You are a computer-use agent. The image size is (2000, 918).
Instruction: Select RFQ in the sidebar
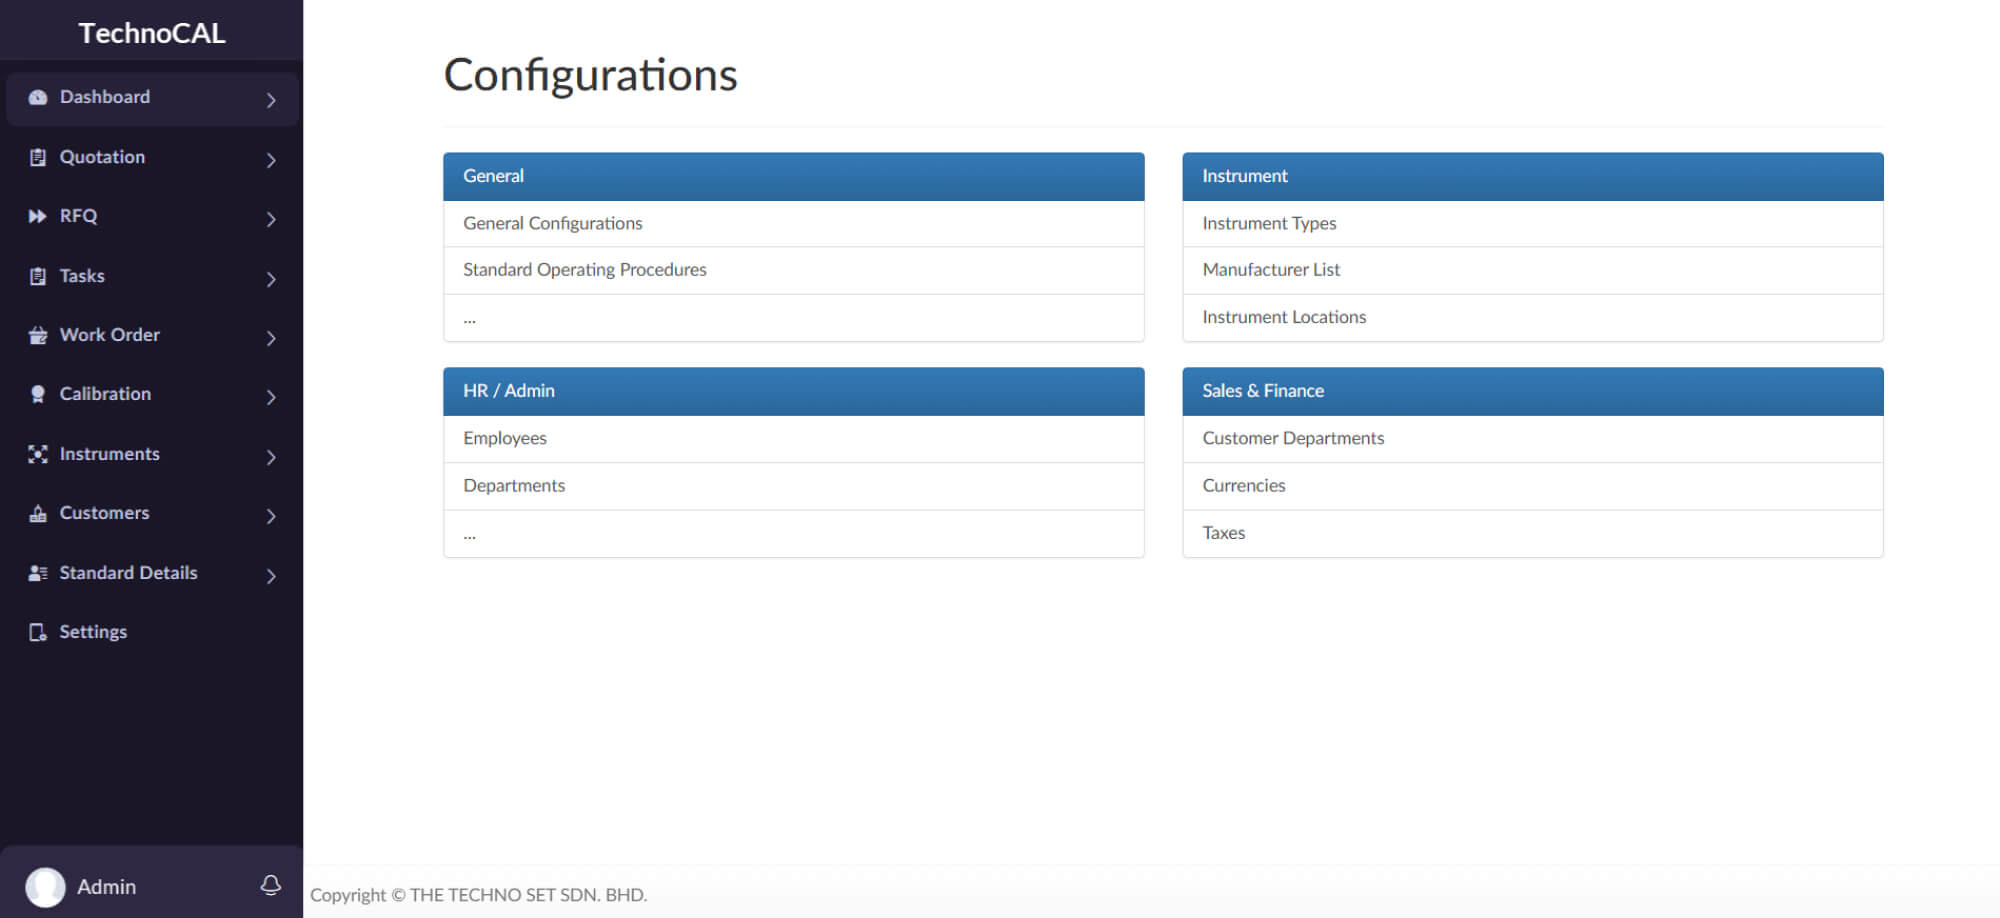pyautogui.click(x=152, y=216)
